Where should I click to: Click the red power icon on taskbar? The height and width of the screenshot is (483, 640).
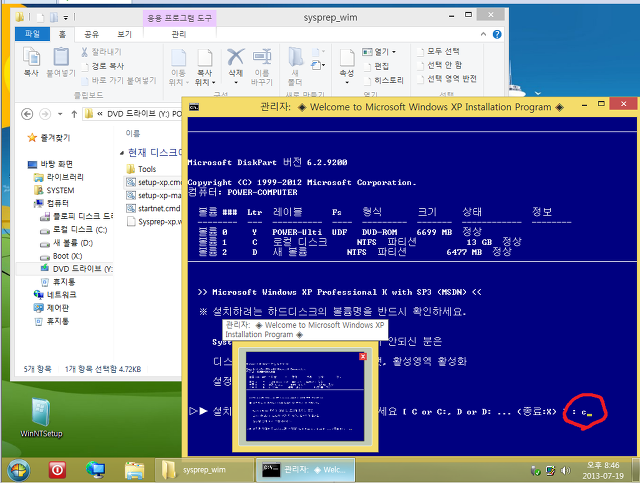(57, 470)
